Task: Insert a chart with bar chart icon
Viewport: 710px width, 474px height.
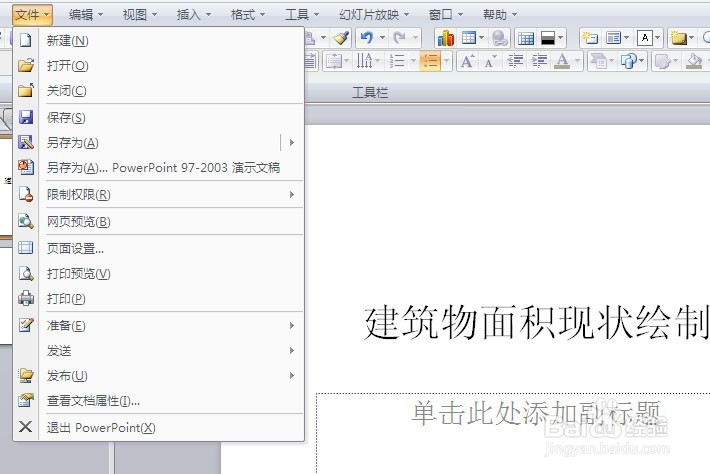Action: click(x=446, y=38)
